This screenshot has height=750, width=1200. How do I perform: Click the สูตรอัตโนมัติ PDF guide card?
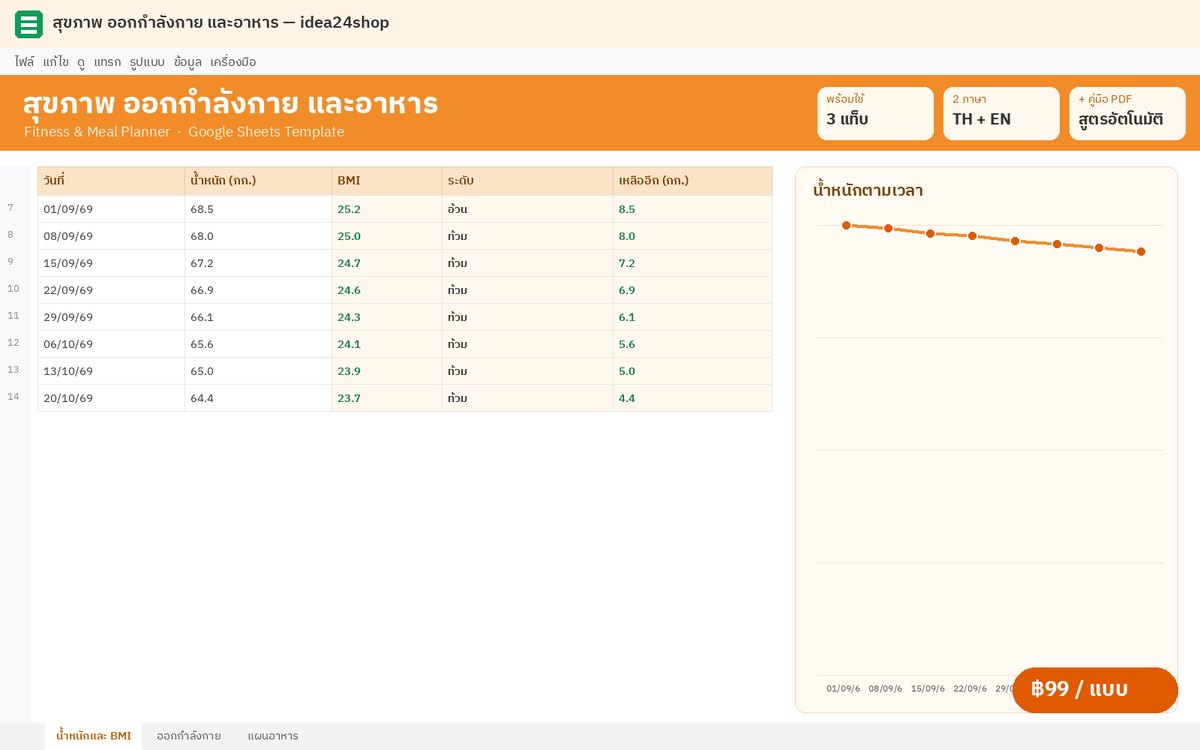coord(1127,113)
